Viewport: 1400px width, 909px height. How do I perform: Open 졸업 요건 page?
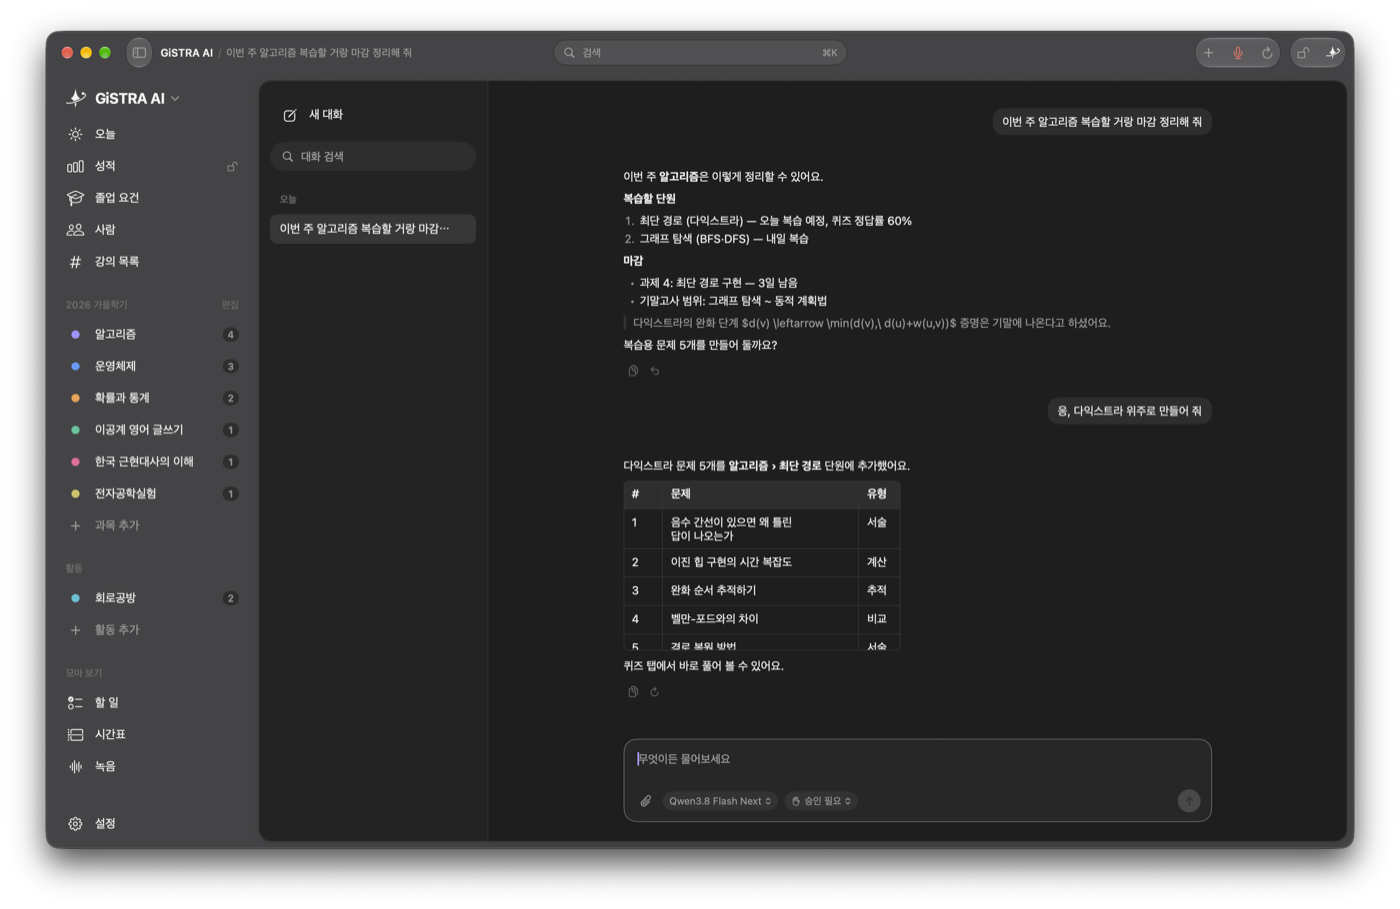152,198
